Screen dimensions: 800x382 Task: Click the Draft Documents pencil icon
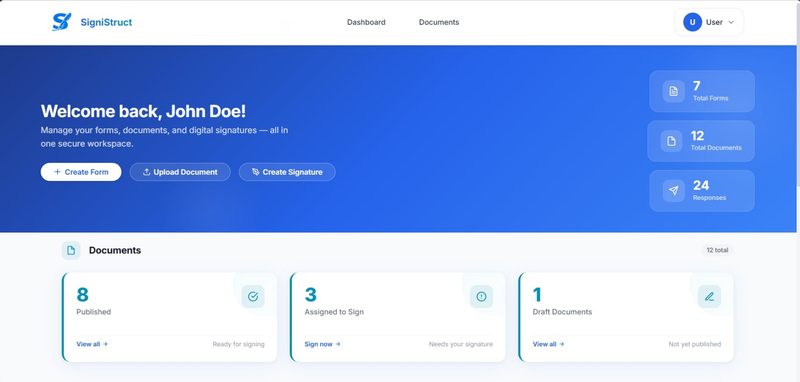click(x=709, y=296)
